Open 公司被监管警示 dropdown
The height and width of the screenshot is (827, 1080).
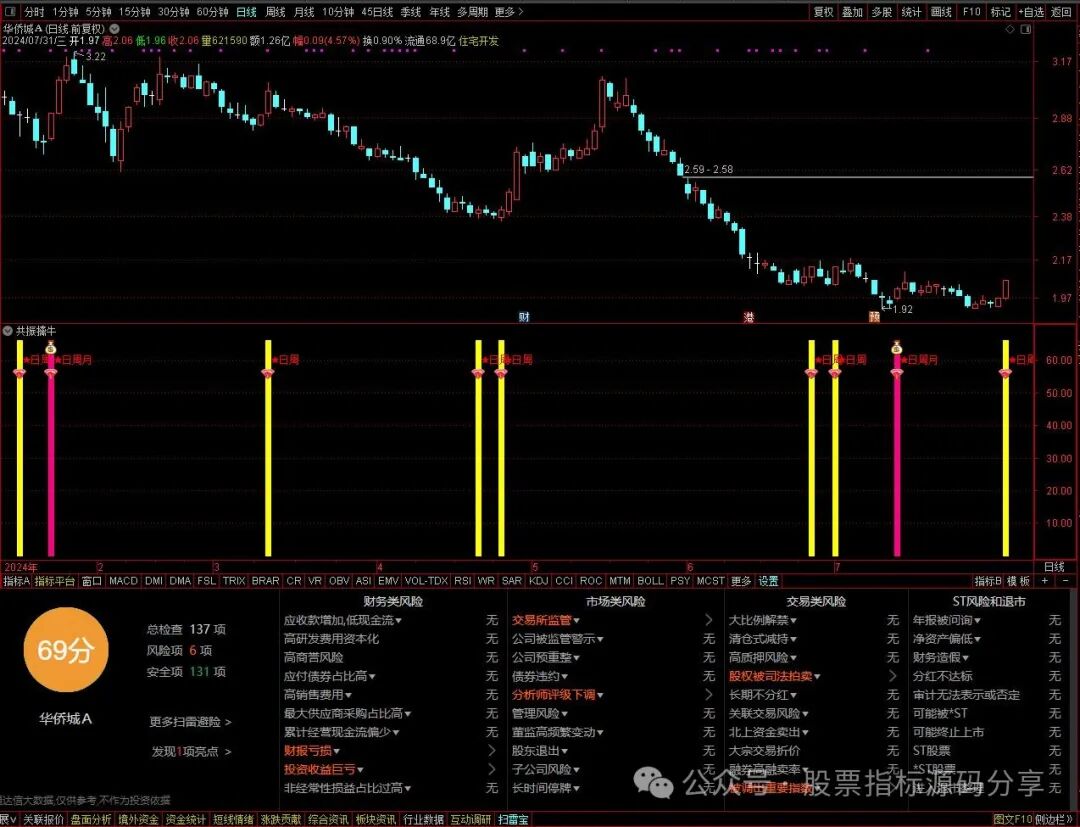[x=558, y=639]
